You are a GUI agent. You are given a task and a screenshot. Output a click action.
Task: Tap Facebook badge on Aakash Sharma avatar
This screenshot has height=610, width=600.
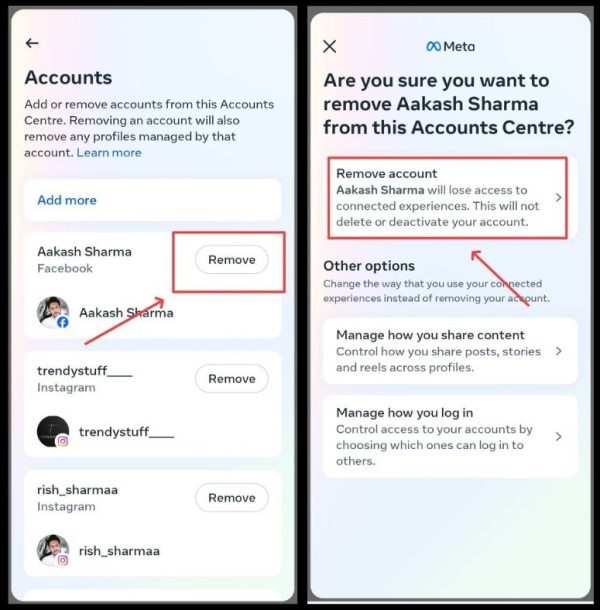(x=63, y=322)
